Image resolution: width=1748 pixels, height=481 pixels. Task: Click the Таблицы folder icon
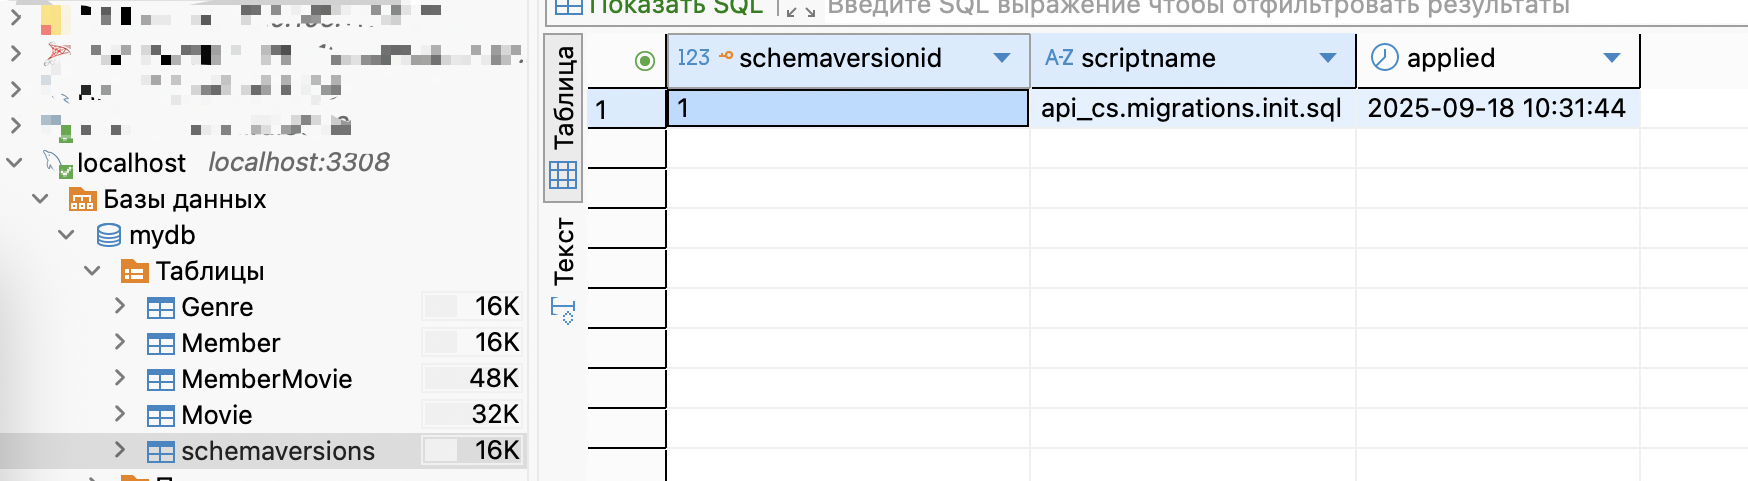(134, 272)
